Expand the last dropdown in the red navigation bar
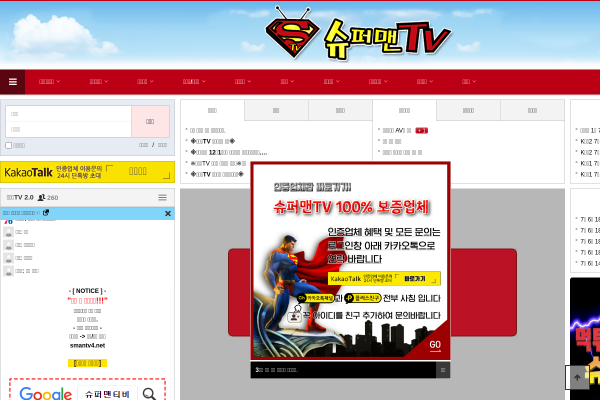 (469, 82)
